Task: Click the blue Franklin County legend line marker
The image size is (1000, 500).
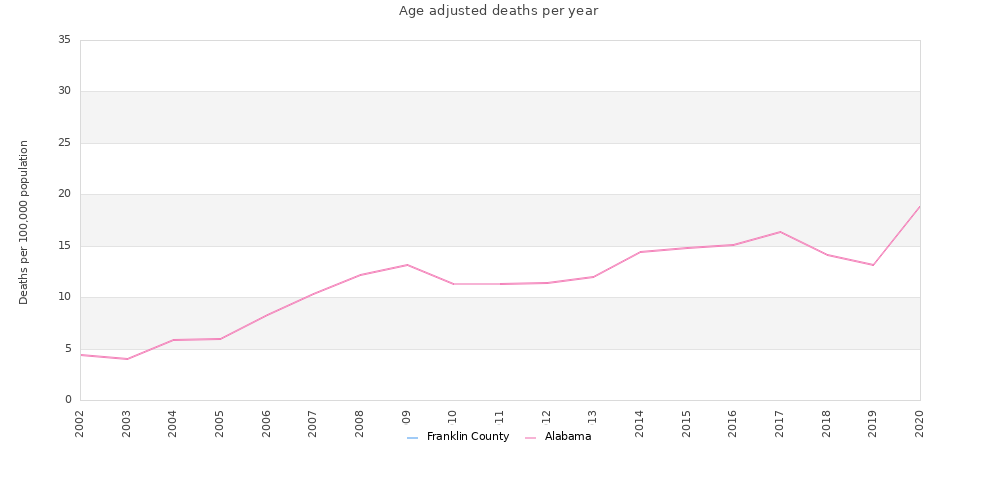Action: tap(412, 438)
